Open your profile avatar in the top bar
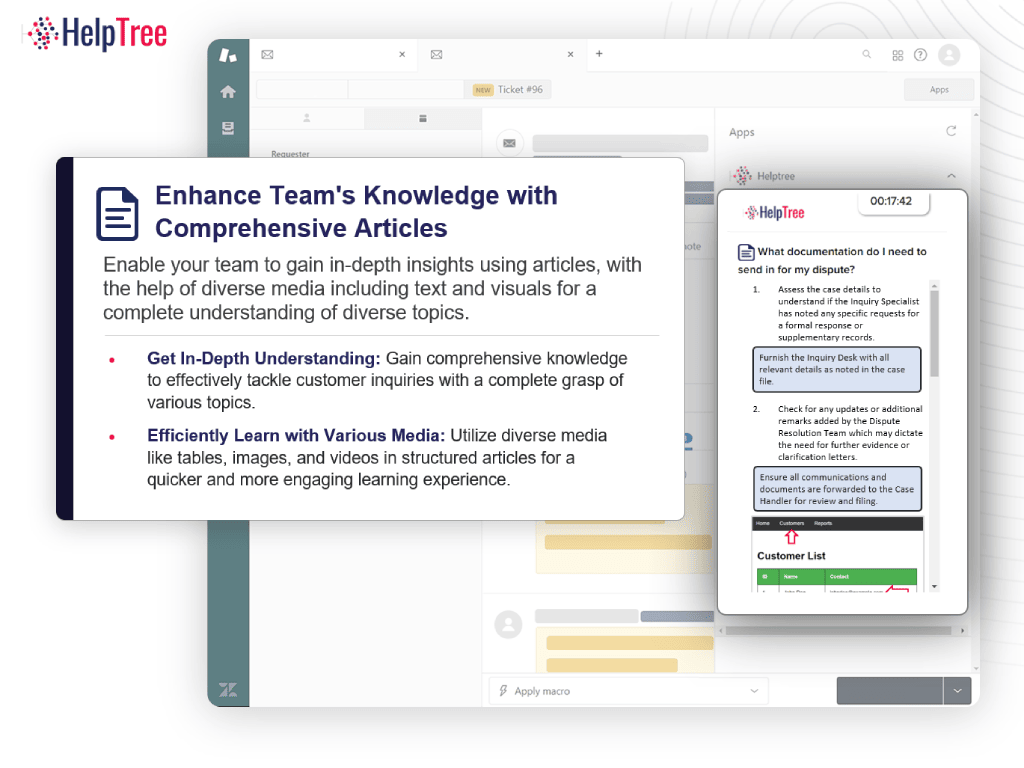The image size is (1024, 768). coord(948,55)
